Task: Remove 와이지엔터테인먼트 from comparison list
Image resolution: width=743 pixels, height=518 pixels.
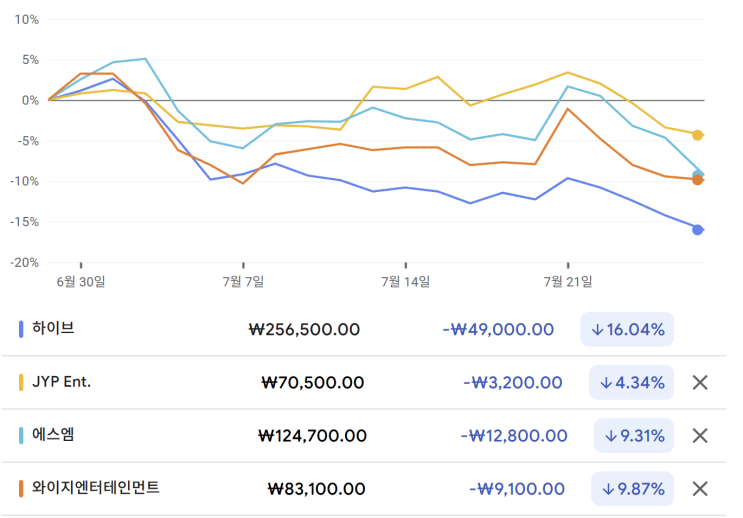Action: 700,488
